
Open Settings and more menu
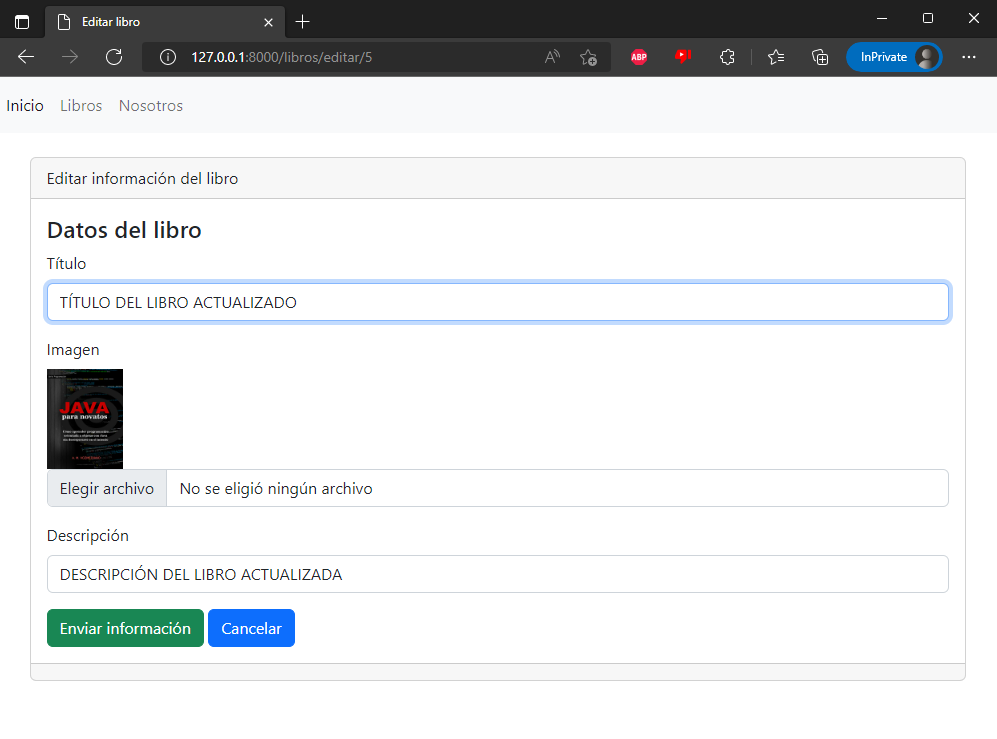[969, 57]
